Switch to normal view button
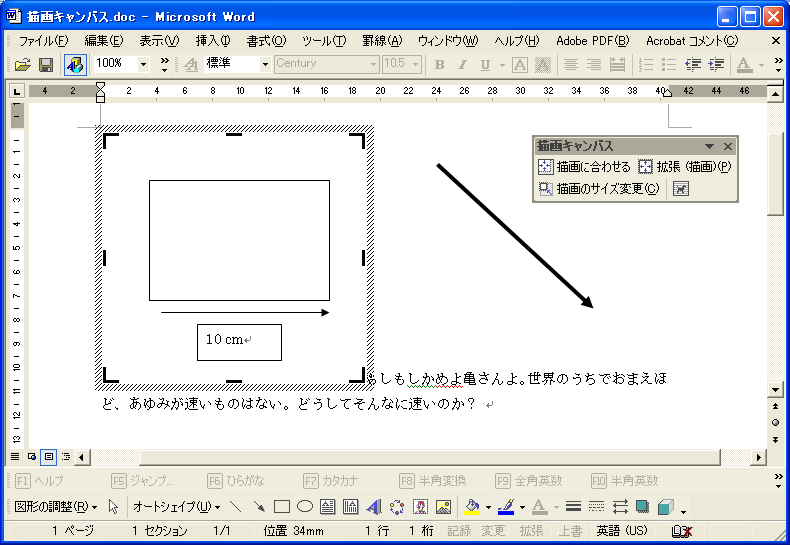The height and width of the screenshot is (545, 790). (15, 457)
